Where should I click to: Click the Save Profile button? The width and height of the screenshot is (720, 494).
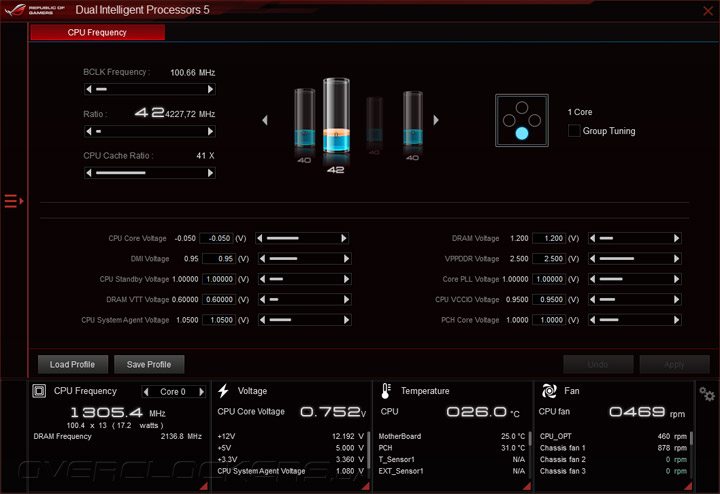tap(149, 365)
